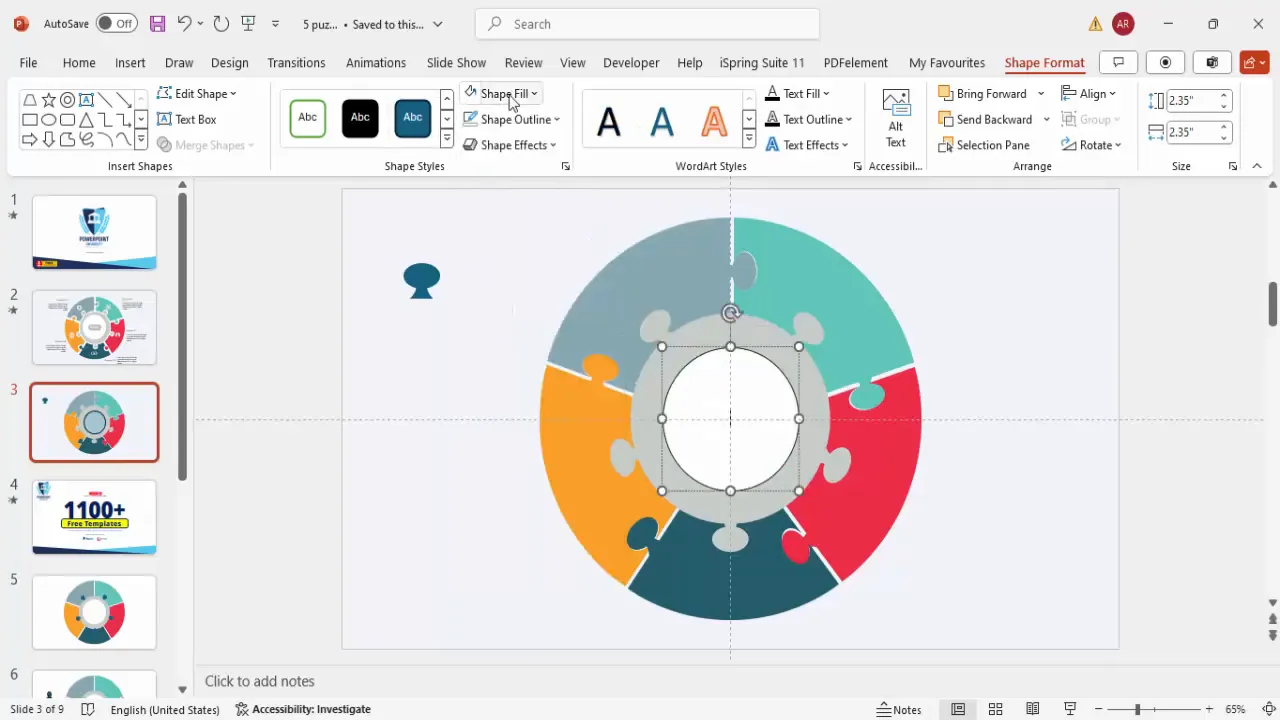Select the star shape in Insert Shapes
The height and width of the screenshot is (720, 1280).
[x=48, y=100]
